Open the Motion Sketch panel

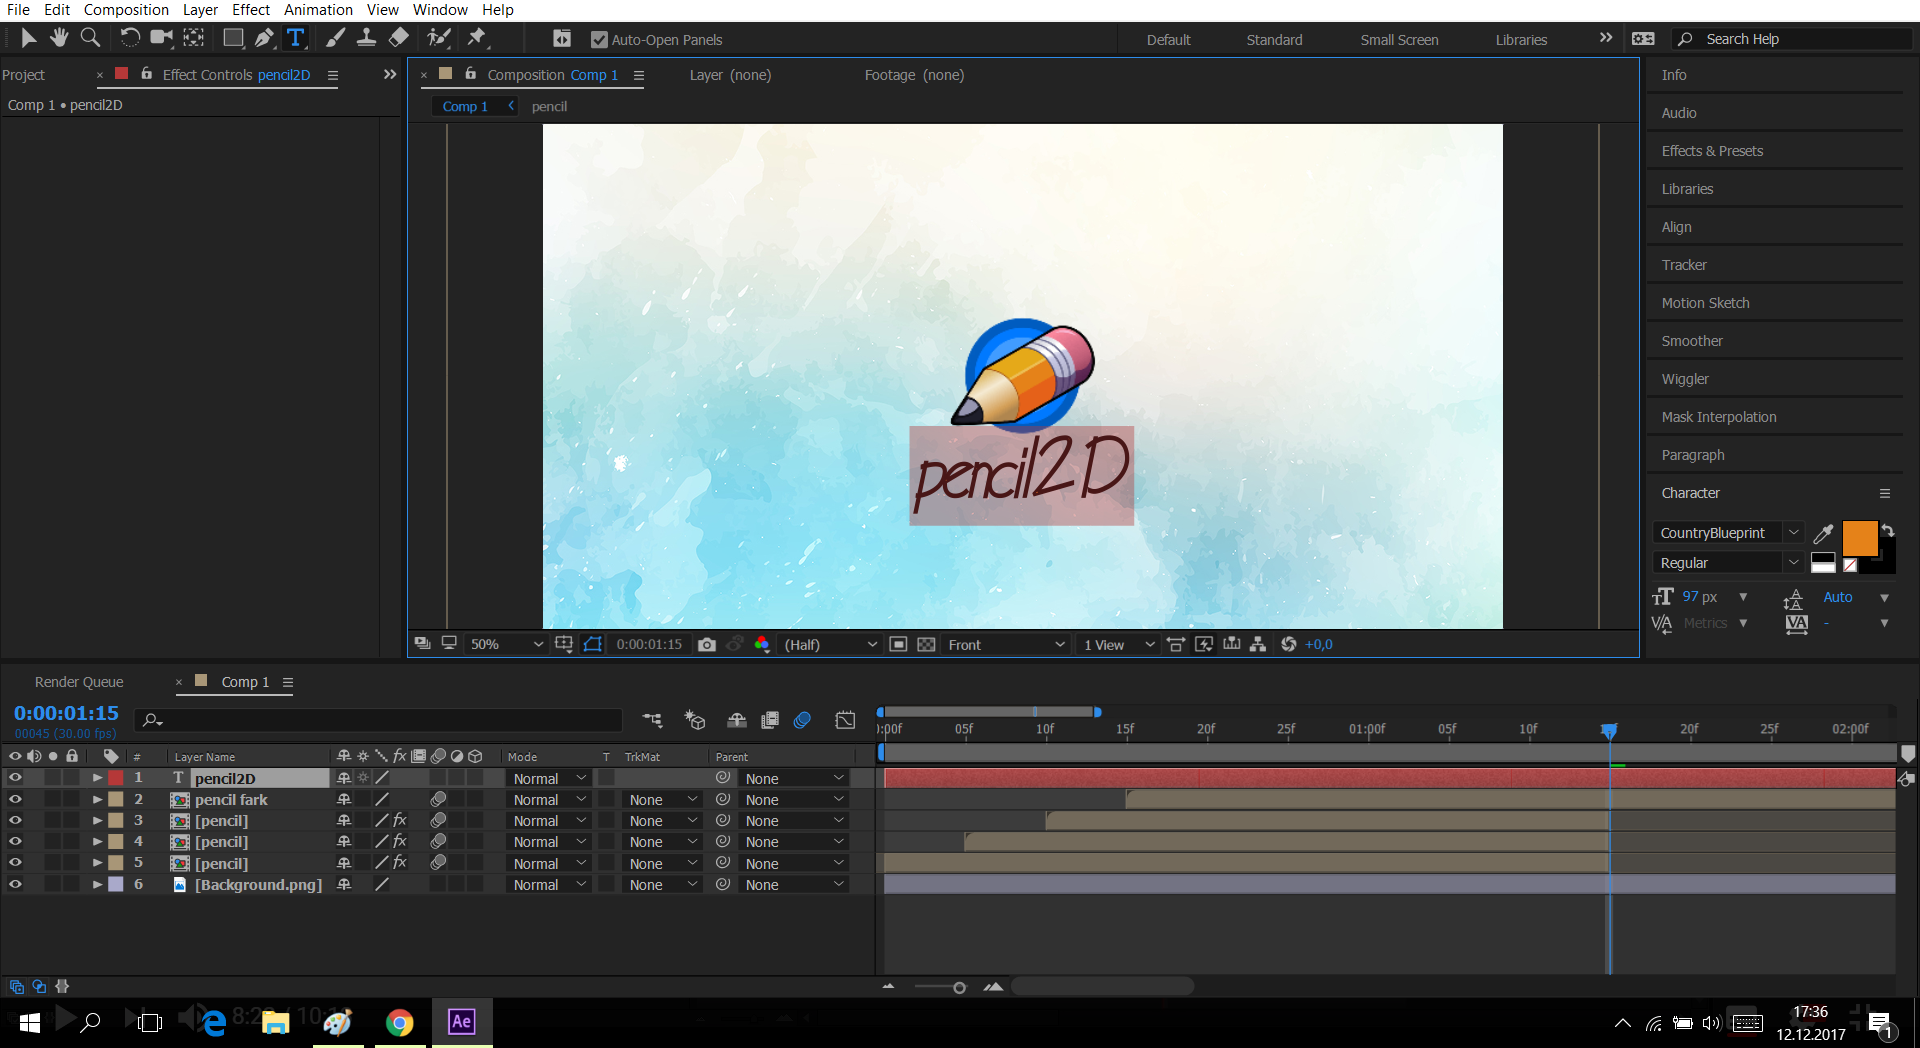1705,303
